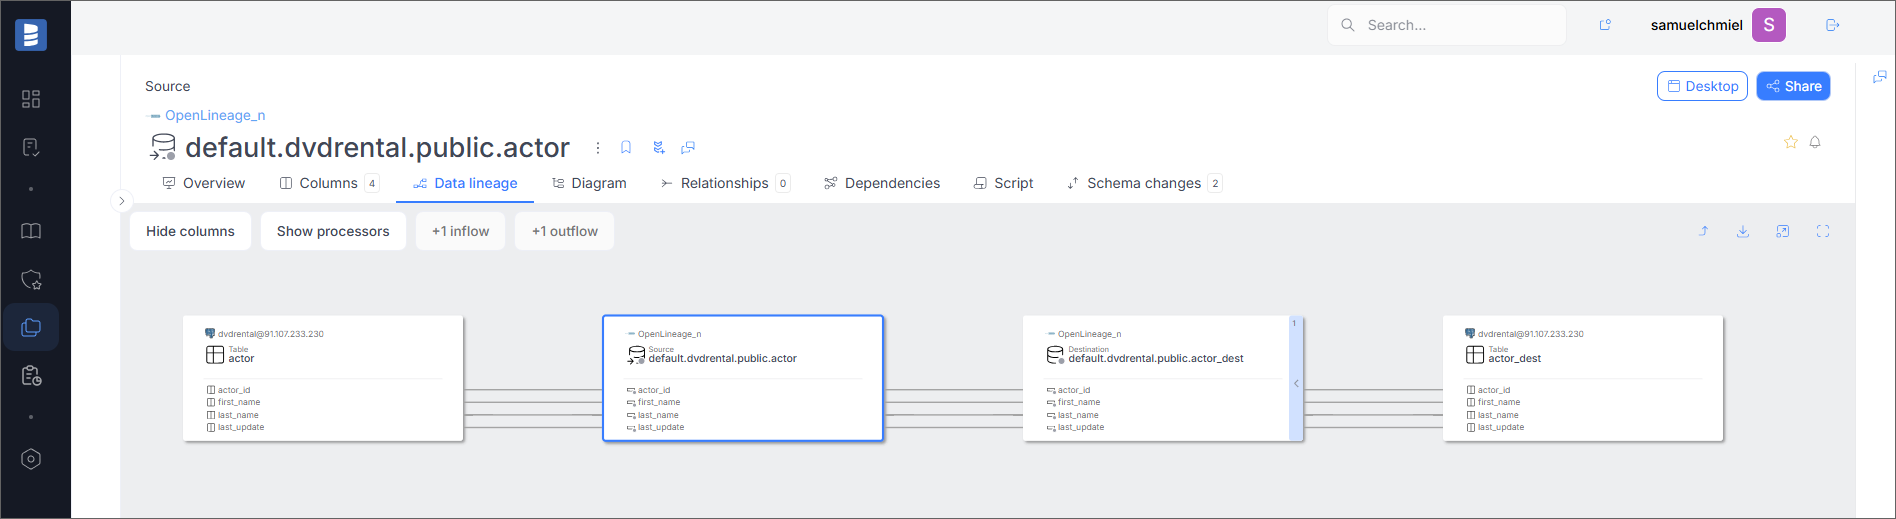
Task: Open the checklist document icon in sidebar
Action: [31, 148]
